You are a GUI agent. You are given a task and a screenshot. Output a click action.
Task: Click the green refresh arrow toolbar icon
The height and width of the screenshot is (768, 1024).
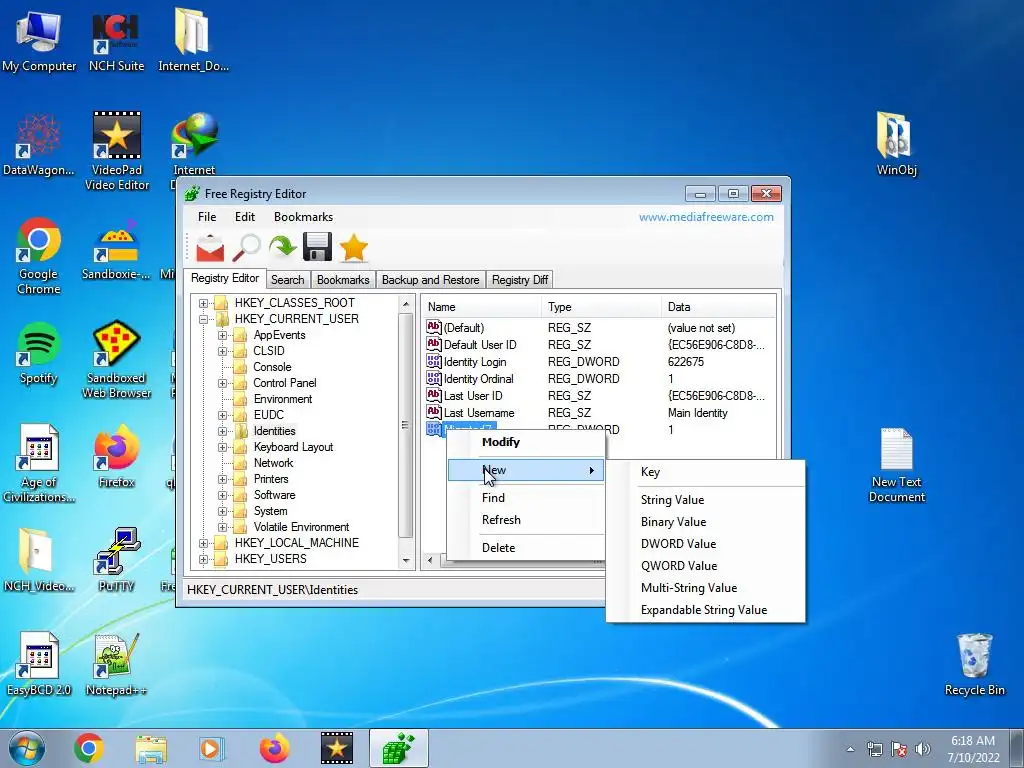point(282,248)
